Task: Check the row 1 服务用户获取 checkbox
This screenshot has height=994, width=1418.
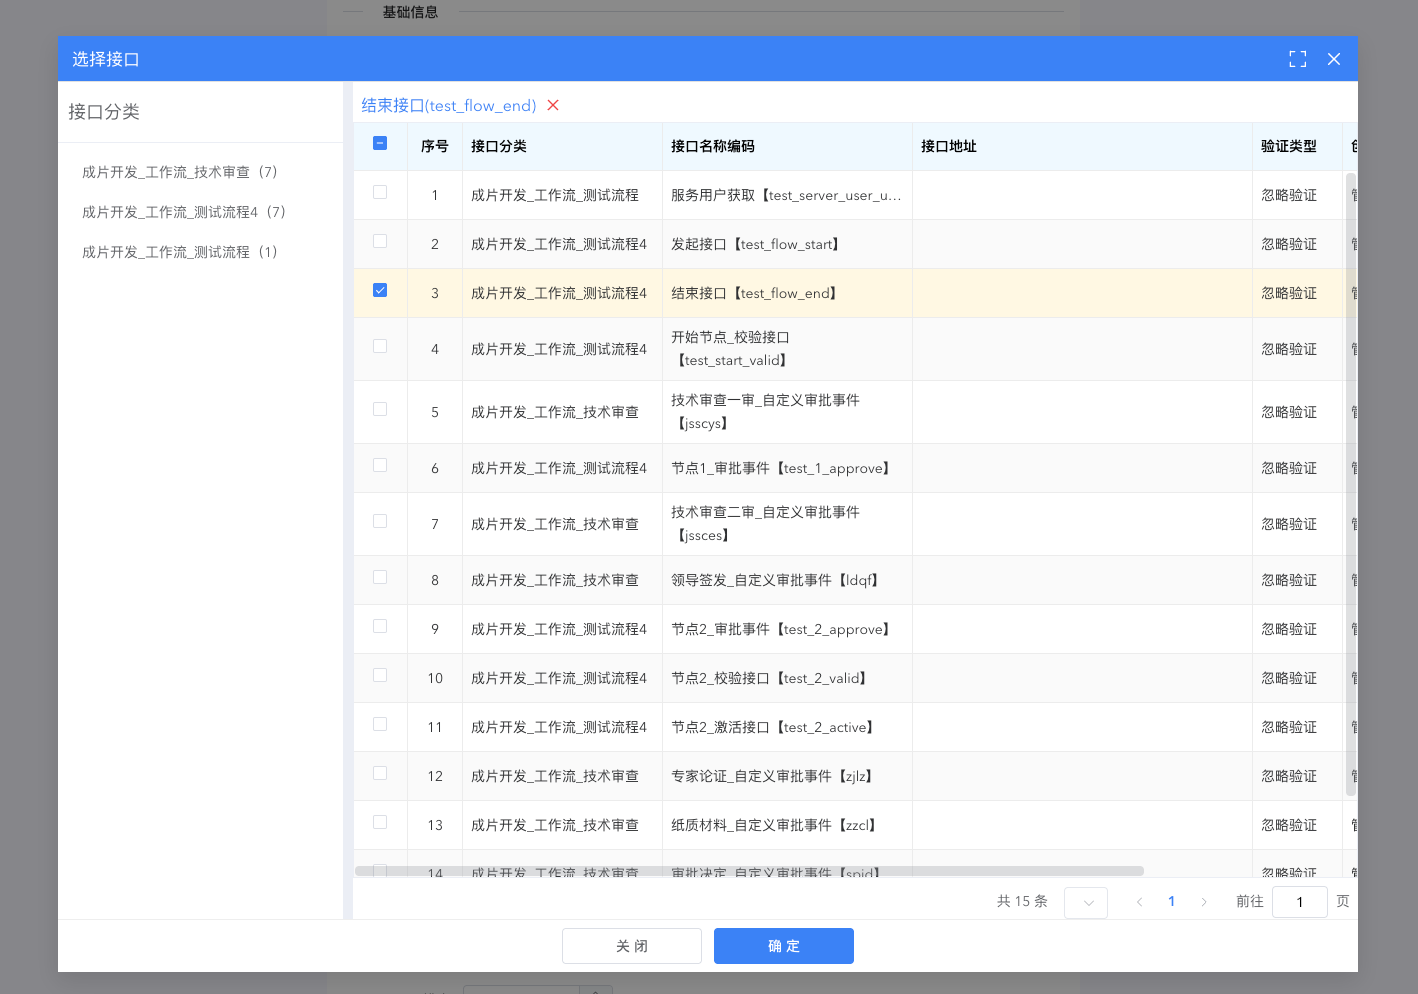Action: (380, 192)
